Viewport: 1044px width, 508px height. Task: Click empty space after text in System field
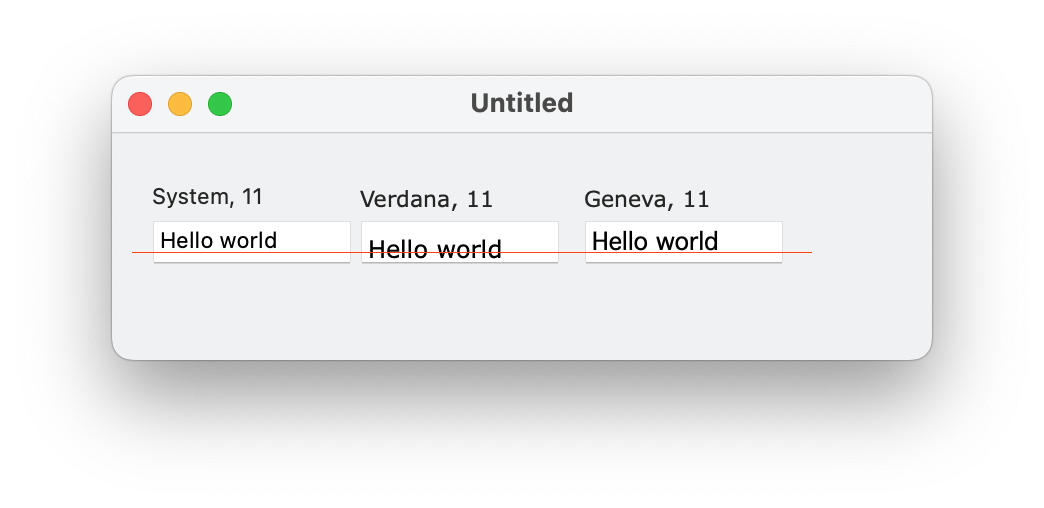pos(313,240)
